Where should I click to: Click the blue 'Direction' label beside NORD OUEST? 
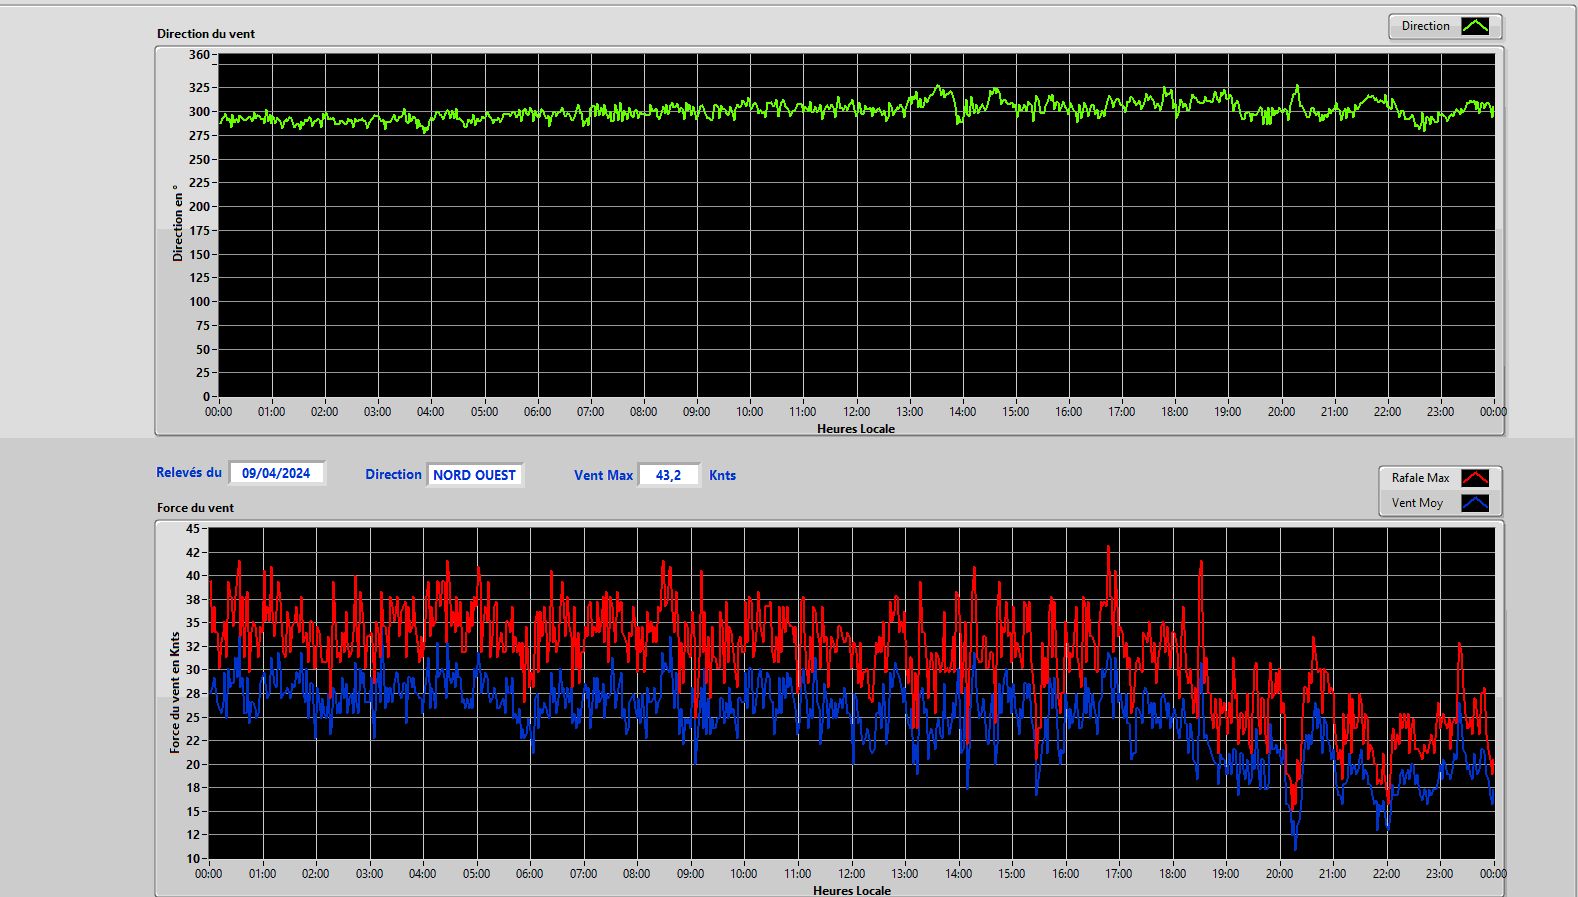(x=393, y=475)
